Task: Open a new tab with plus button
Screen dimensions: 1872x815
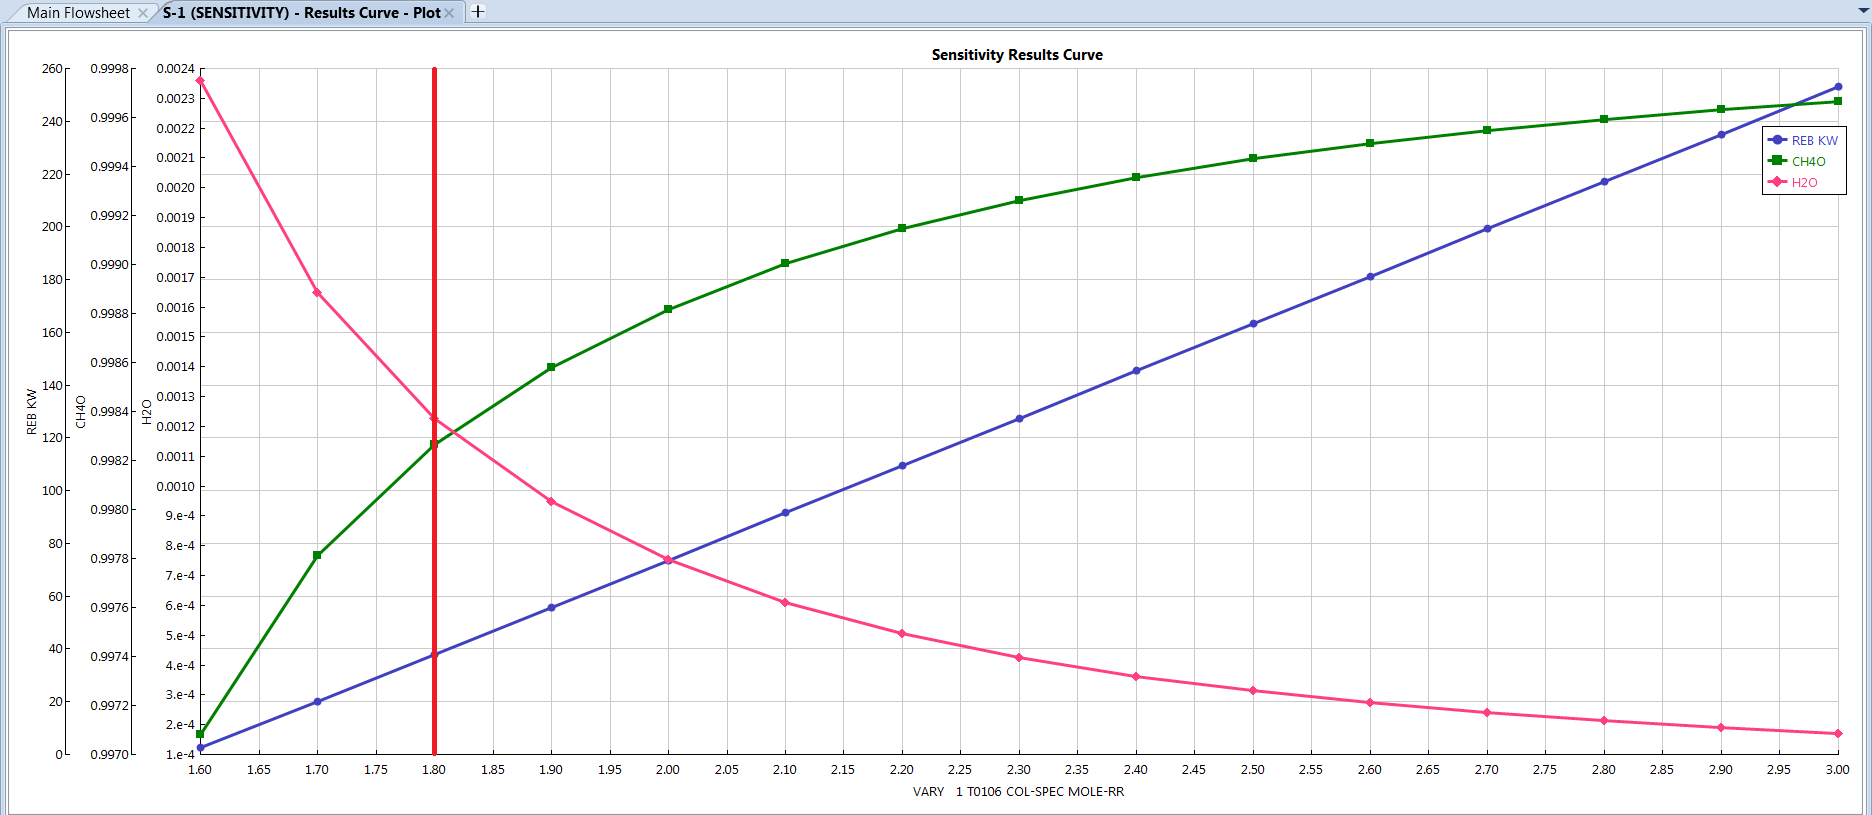Action: [478, 12]
